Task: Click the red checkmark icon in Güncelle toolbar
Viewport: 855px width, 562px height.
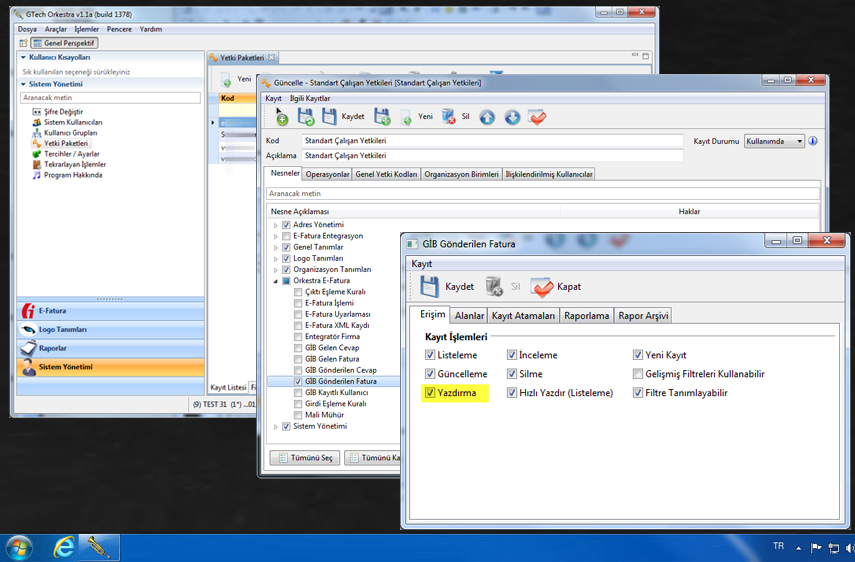Action: (537, 117)
